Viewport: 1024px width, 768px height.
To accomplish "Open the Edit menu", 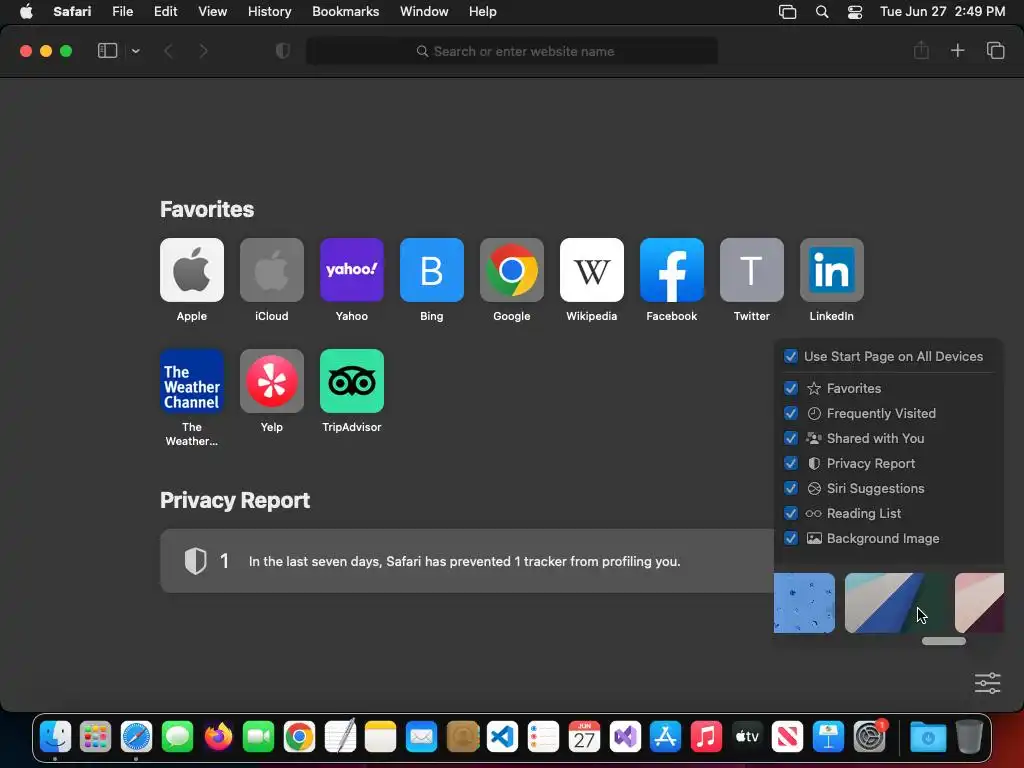I will (165, 12).
